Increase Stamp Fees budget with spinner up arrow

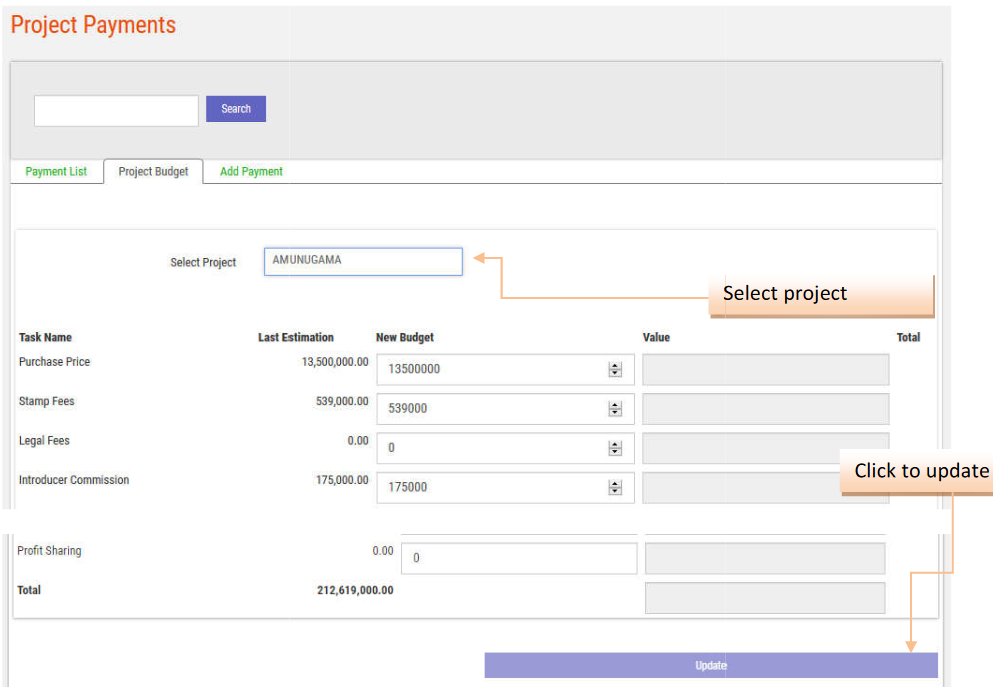[x=615, y=405]
